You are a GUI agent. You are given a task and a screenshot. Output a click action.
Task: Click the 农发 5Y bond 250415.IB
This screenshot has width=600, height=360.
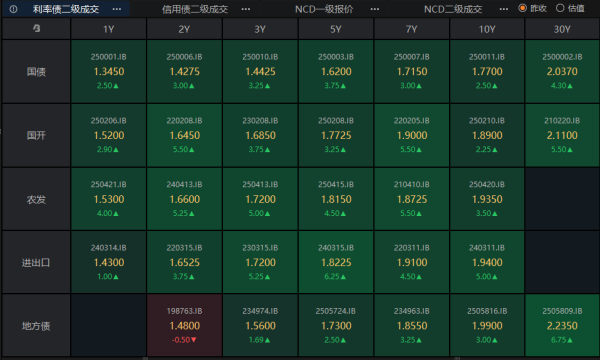click(x=336, y=199)
